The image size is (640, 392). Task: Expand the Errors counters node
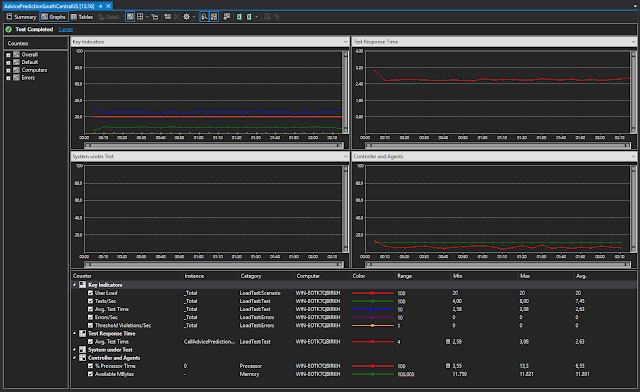coord(8,78)
